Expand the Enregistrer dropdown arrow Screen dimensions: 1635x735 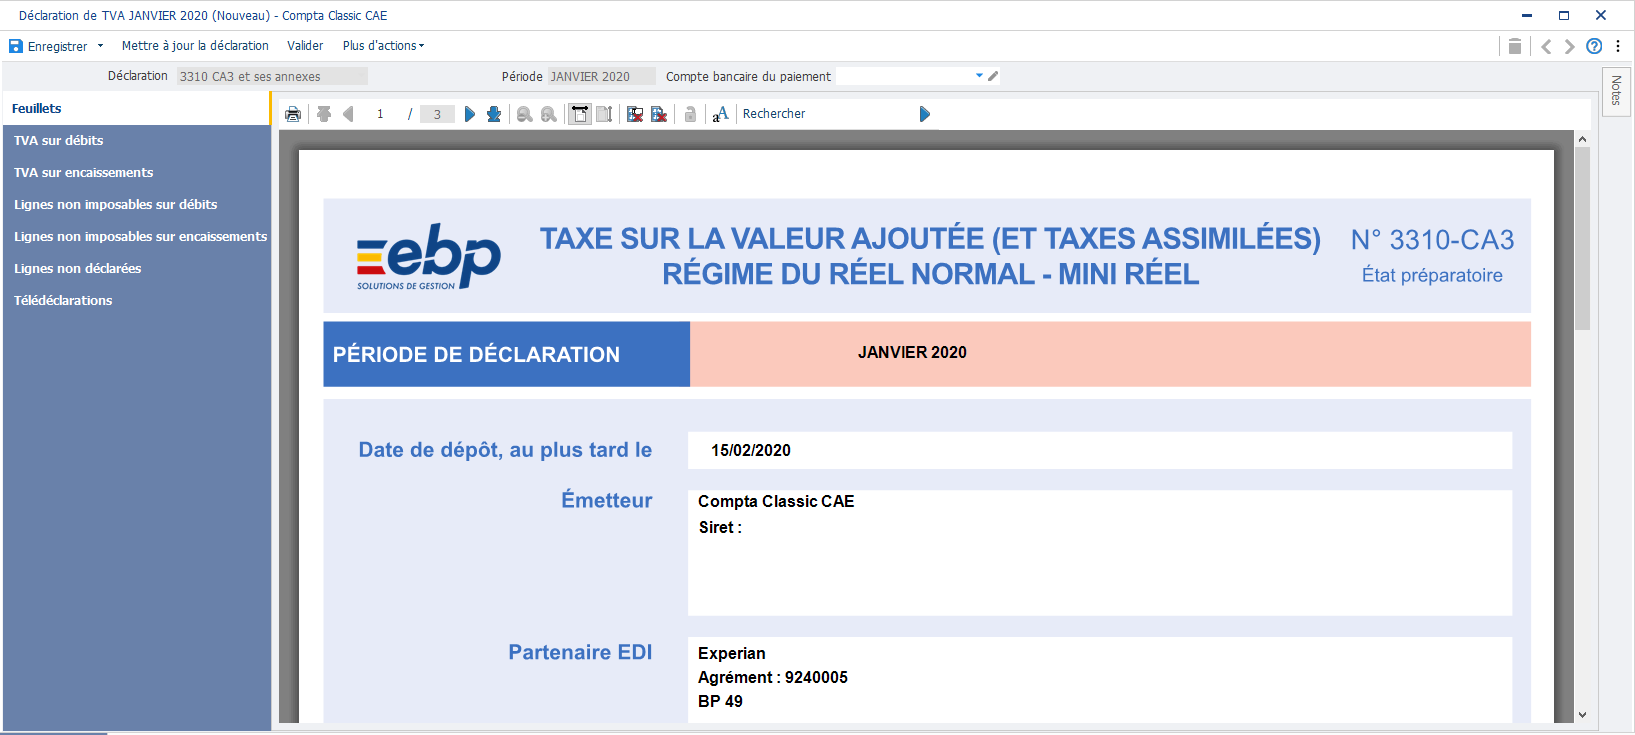tap(100, 46)
